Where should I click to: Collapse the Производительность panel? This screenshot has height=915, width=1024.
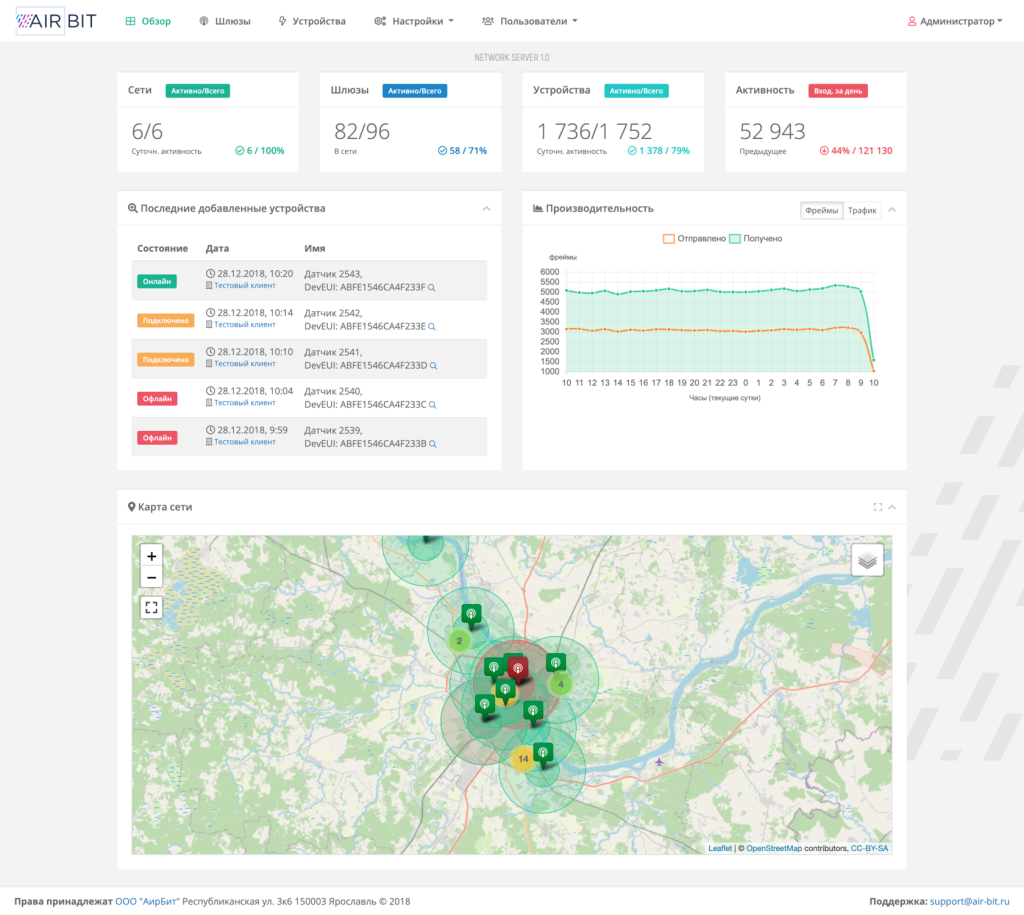tap(892, 210)
